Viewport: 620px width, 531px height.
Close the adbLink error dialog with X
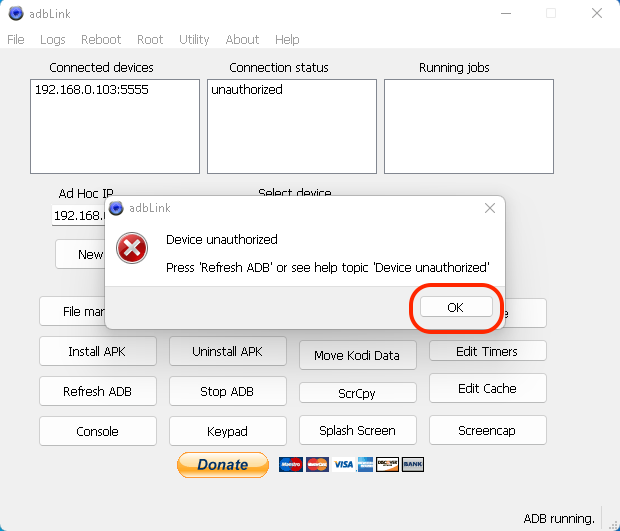490,208
